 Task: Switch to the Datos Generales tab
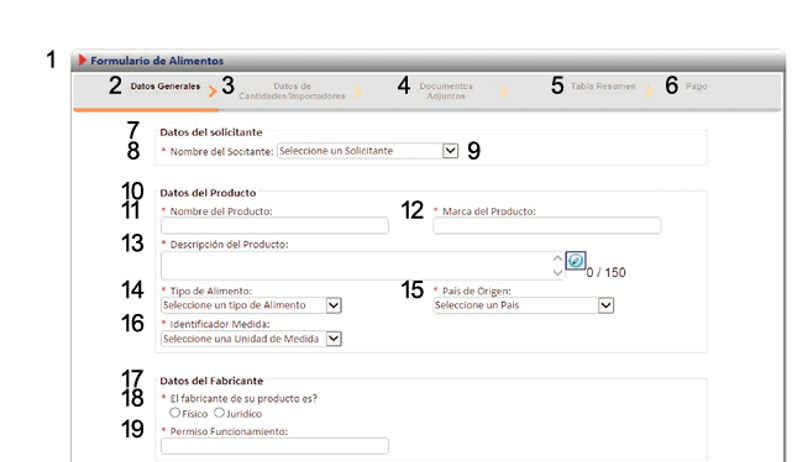(x=165, y=87)
